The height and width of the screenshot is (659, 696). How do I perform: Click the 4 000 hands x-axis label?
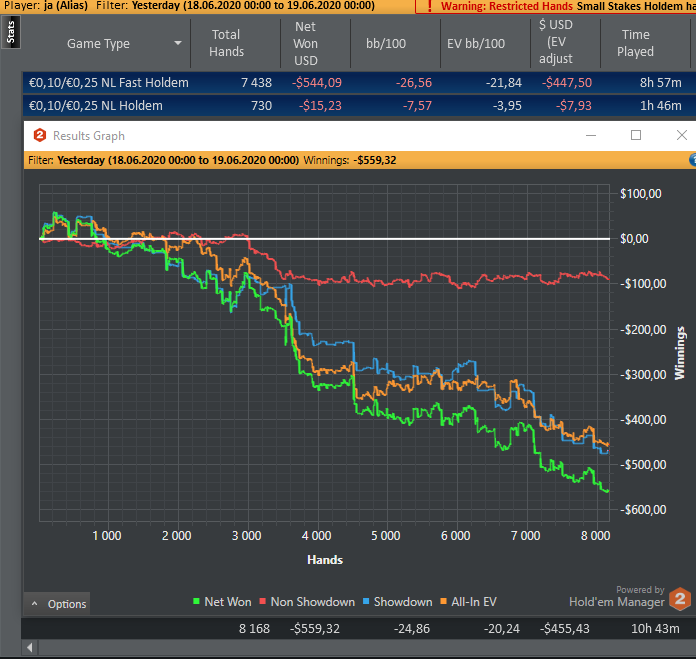(x=316, y=536)
